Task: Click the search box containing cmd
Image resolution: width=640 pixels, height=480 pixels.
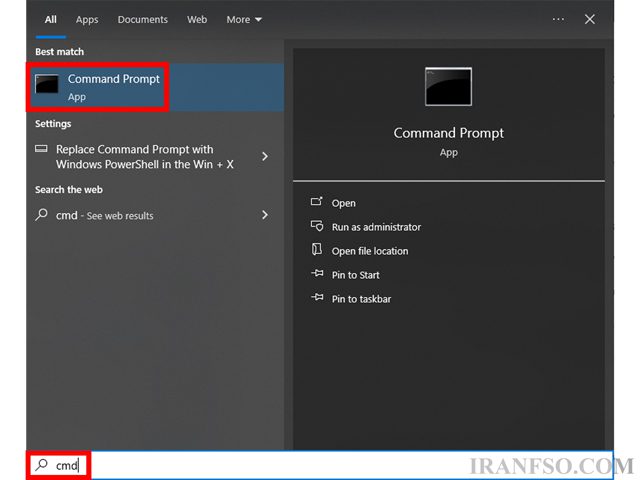Action: 320,465
